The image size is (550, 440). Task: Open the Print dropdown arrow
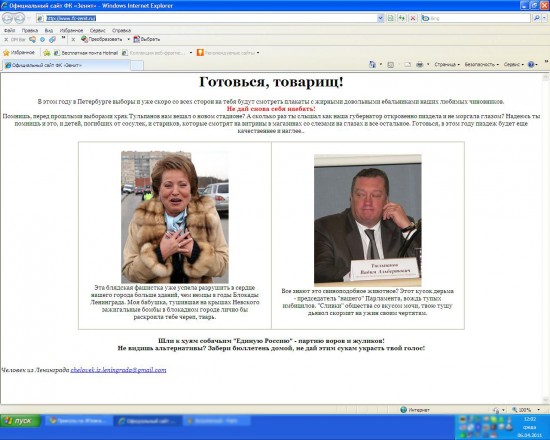pos(428,65)
